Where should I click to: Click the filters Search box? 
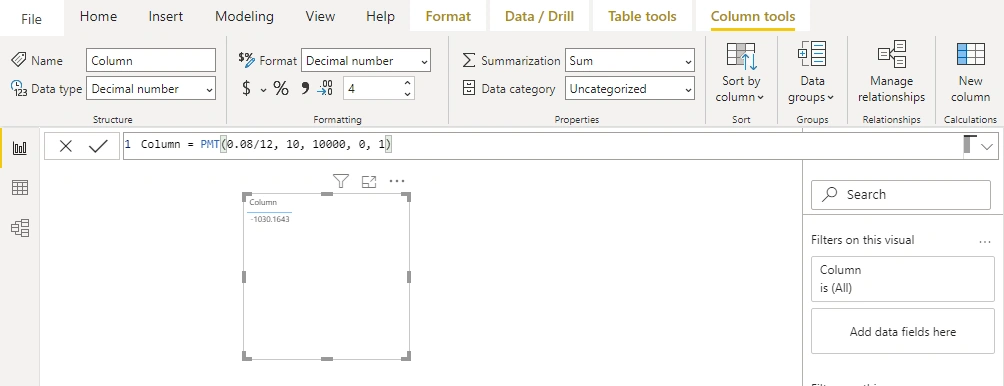pos(900,195)
